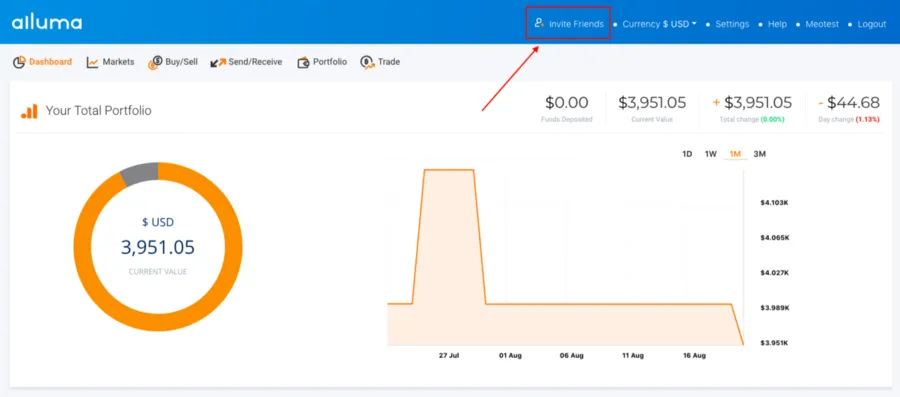This screenshot has height=397, width=900.
Task: Open the Portfolio wallet icon
Action: click(x=303, y=62)
